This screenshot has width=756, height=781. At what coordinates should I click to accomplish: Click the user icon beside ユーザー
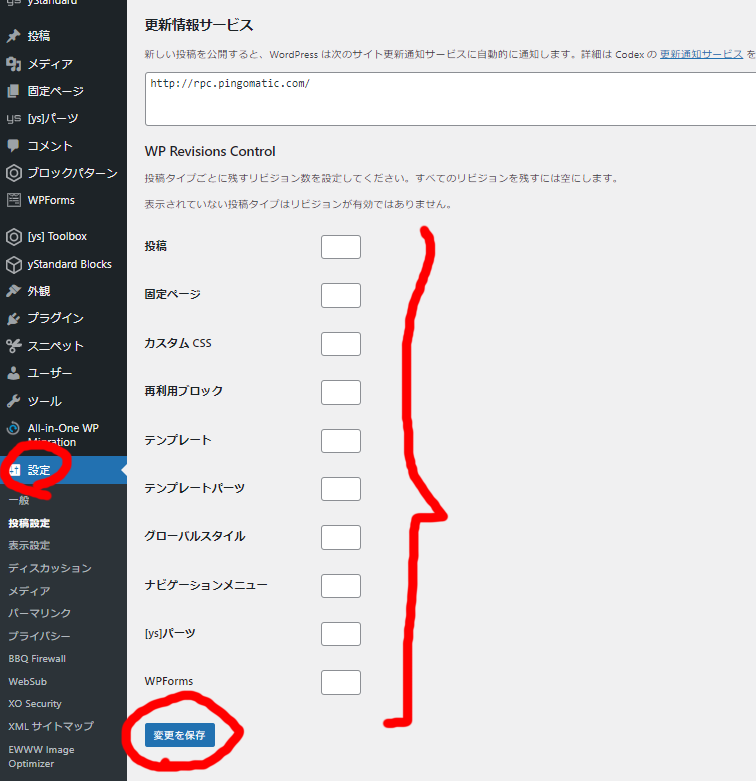pyautogui.click(x=13, y=373)
